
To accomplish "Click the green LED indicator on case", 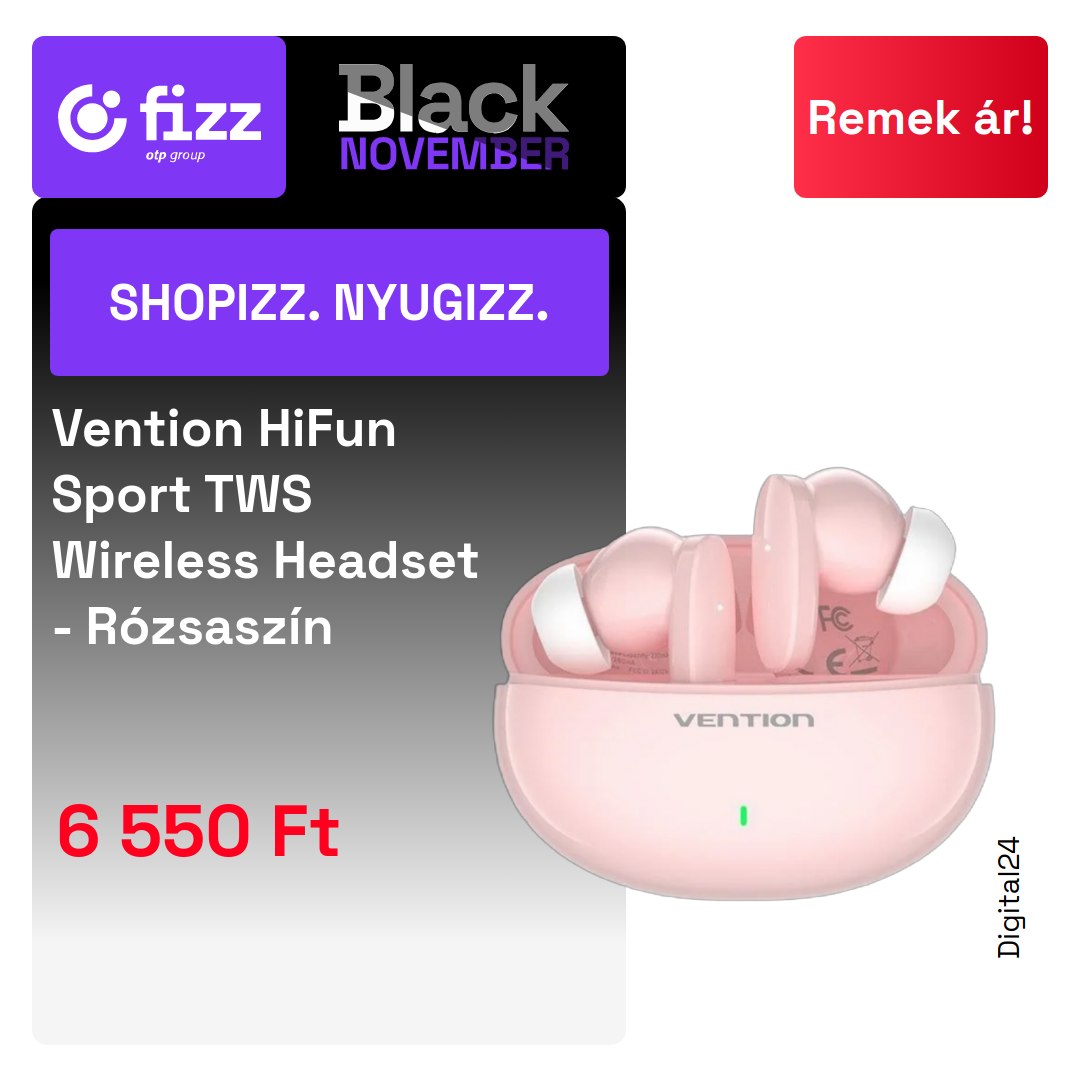I will 743,816.
